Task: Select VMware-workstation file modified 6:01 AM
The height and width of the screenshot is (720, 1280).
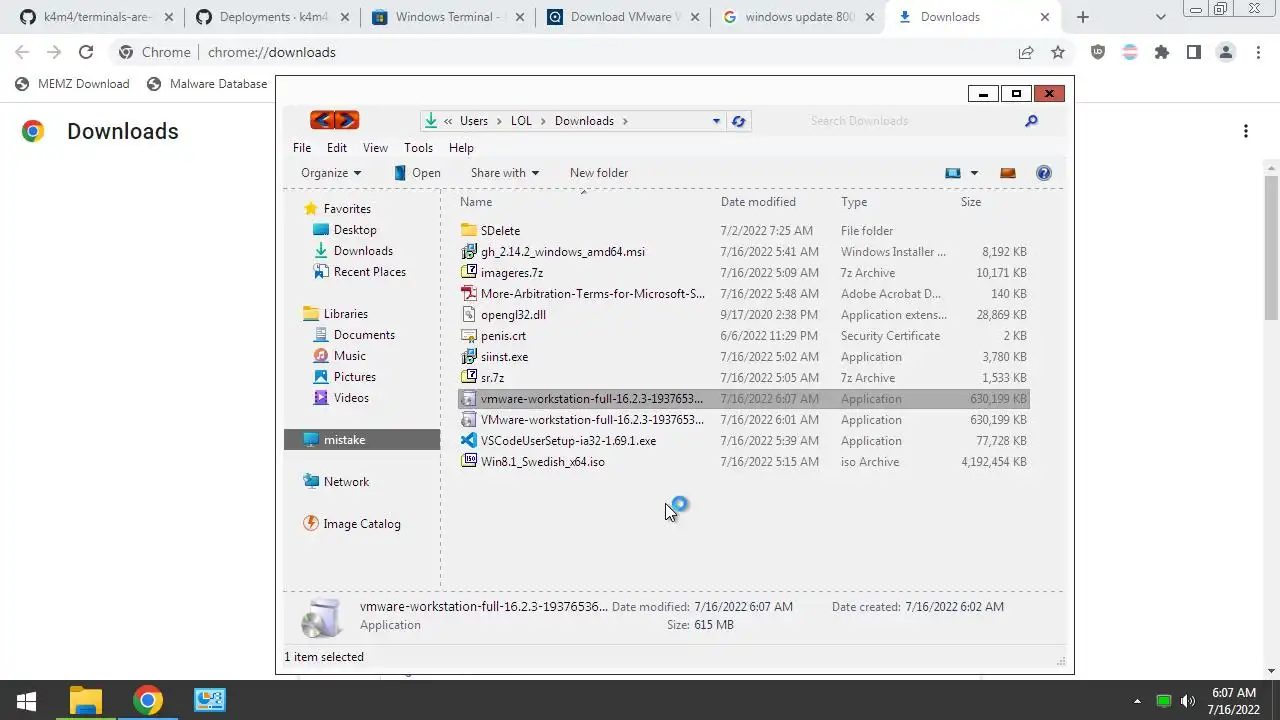Action: click(743, 420)
